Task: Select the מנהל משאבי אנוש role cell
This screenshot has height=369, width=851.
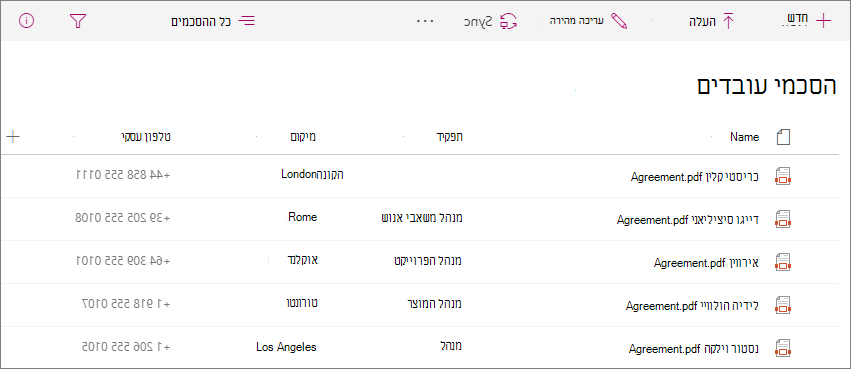Action: 422,218
